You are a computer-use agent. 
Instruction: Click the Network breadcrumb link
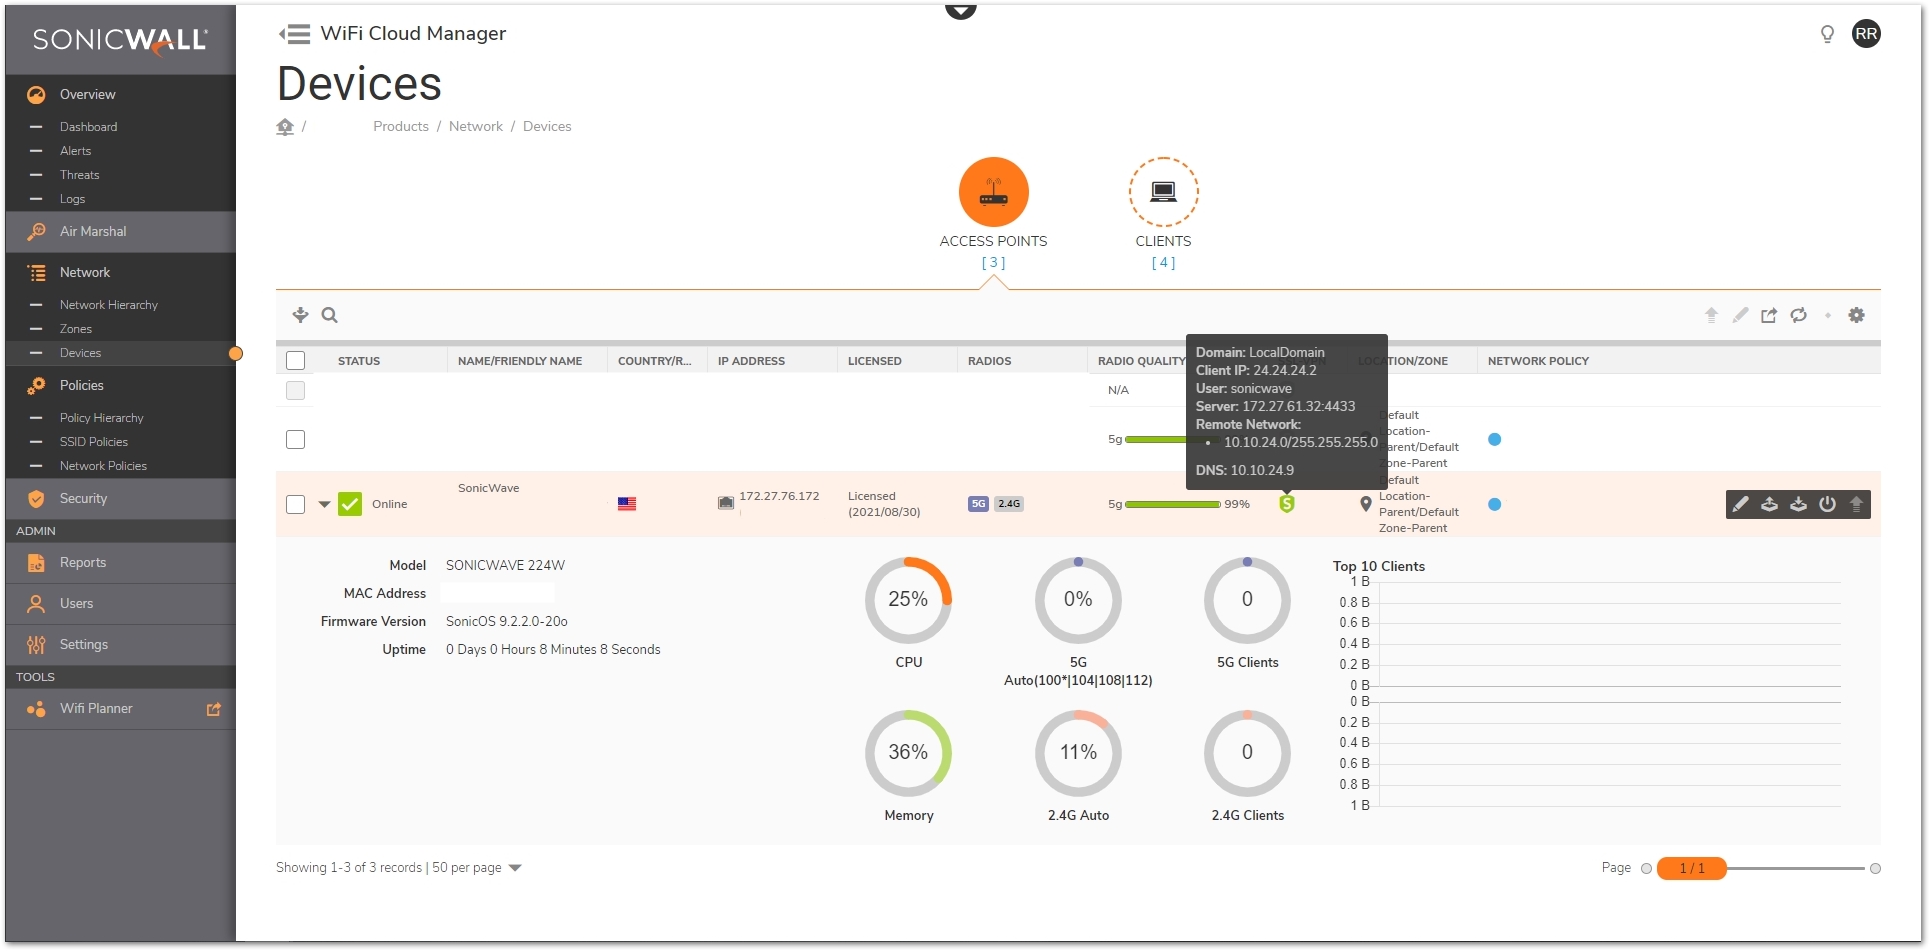[475, 126]
